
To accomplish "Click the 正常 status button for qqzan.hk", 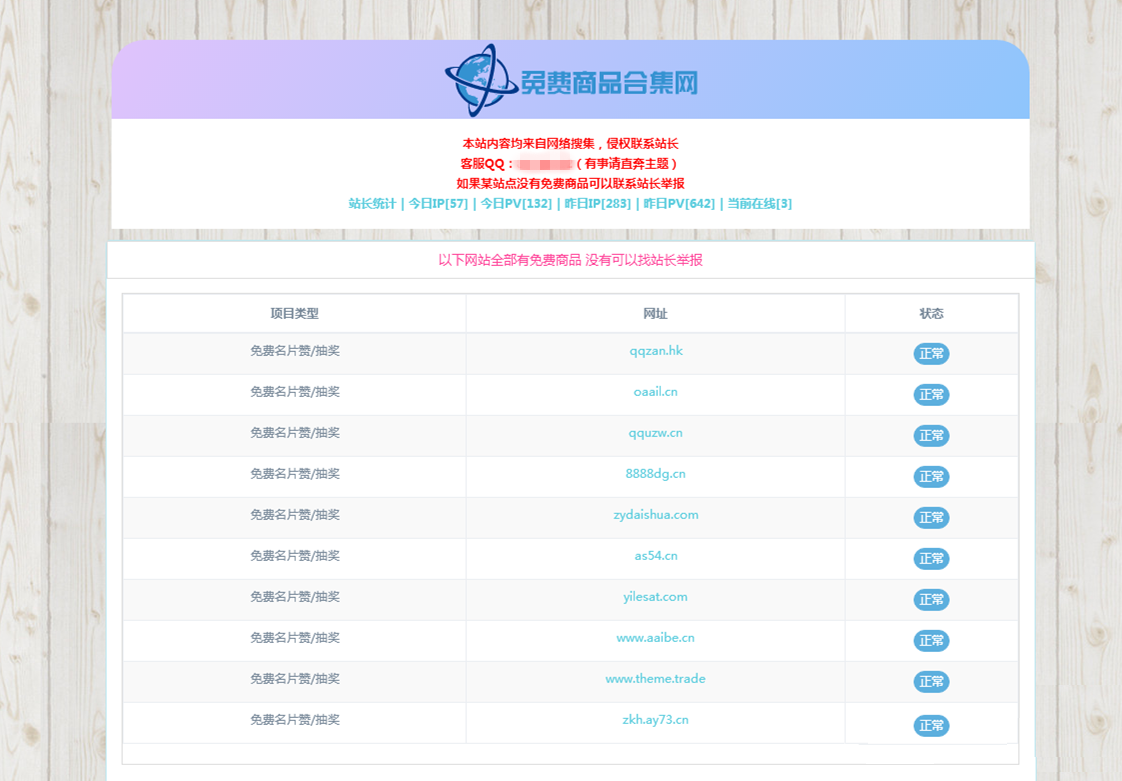I will point(930,353).
